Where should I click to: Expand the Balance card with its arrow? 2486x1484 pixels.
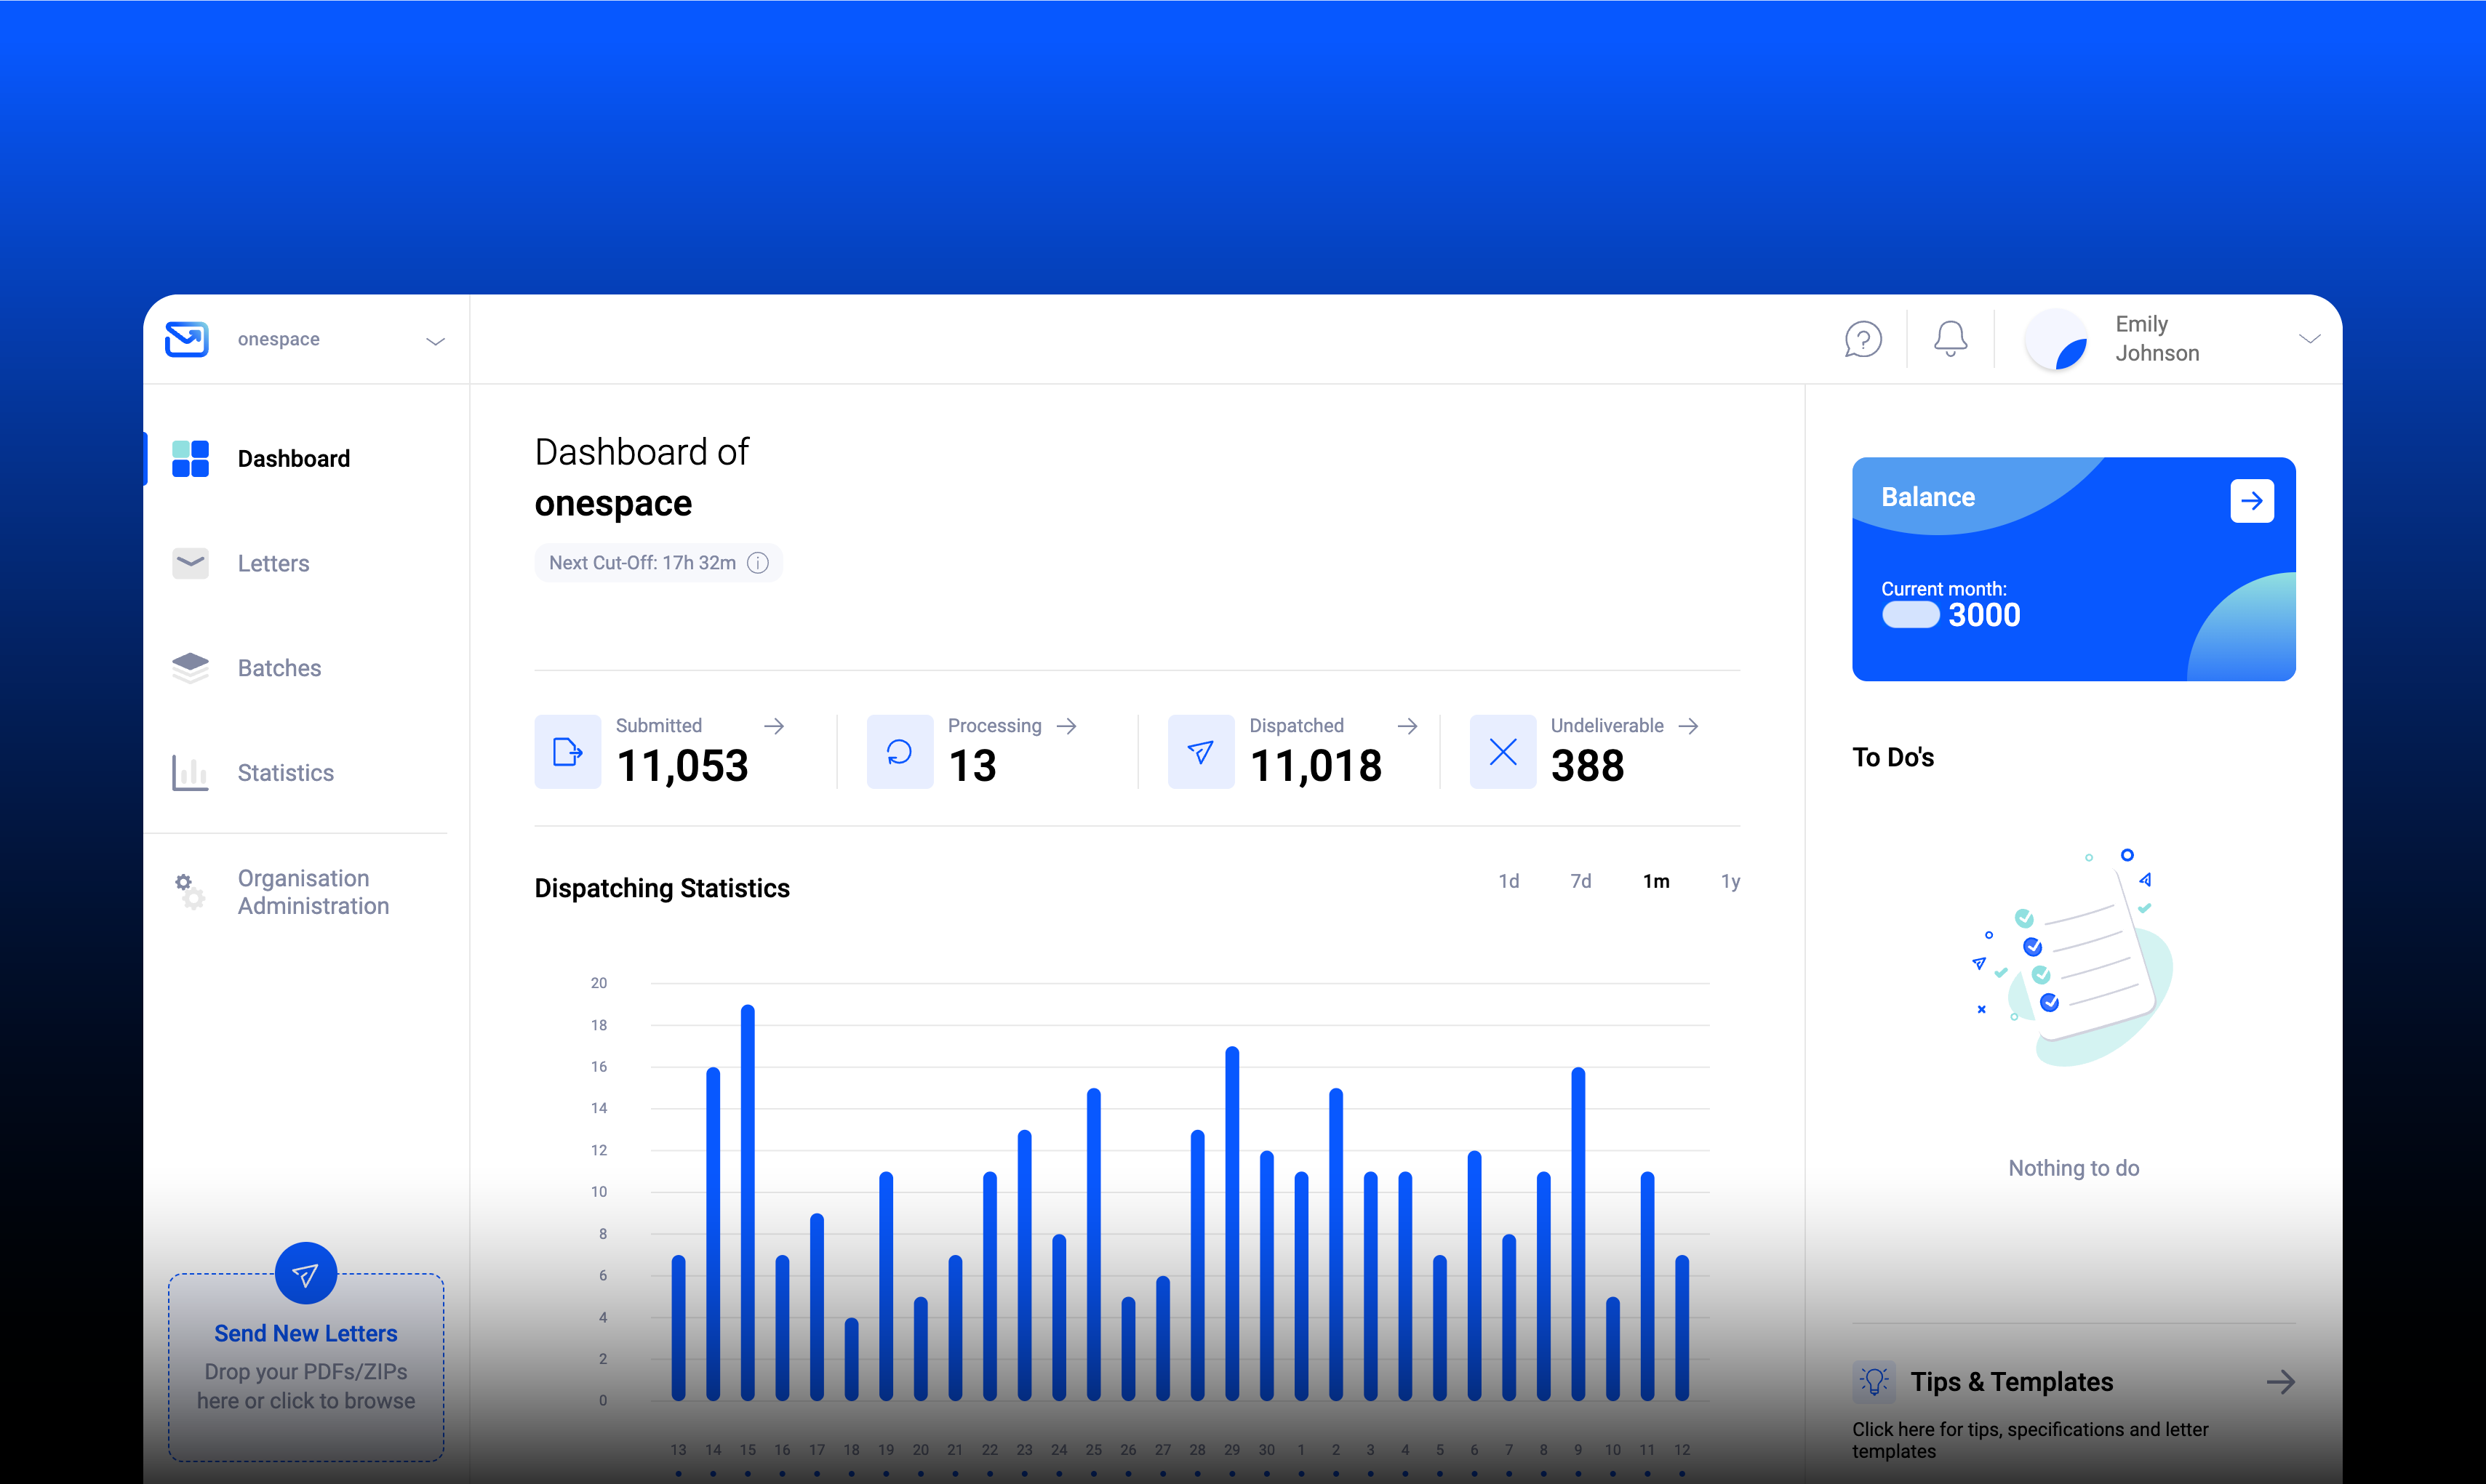pos(2252,500)
